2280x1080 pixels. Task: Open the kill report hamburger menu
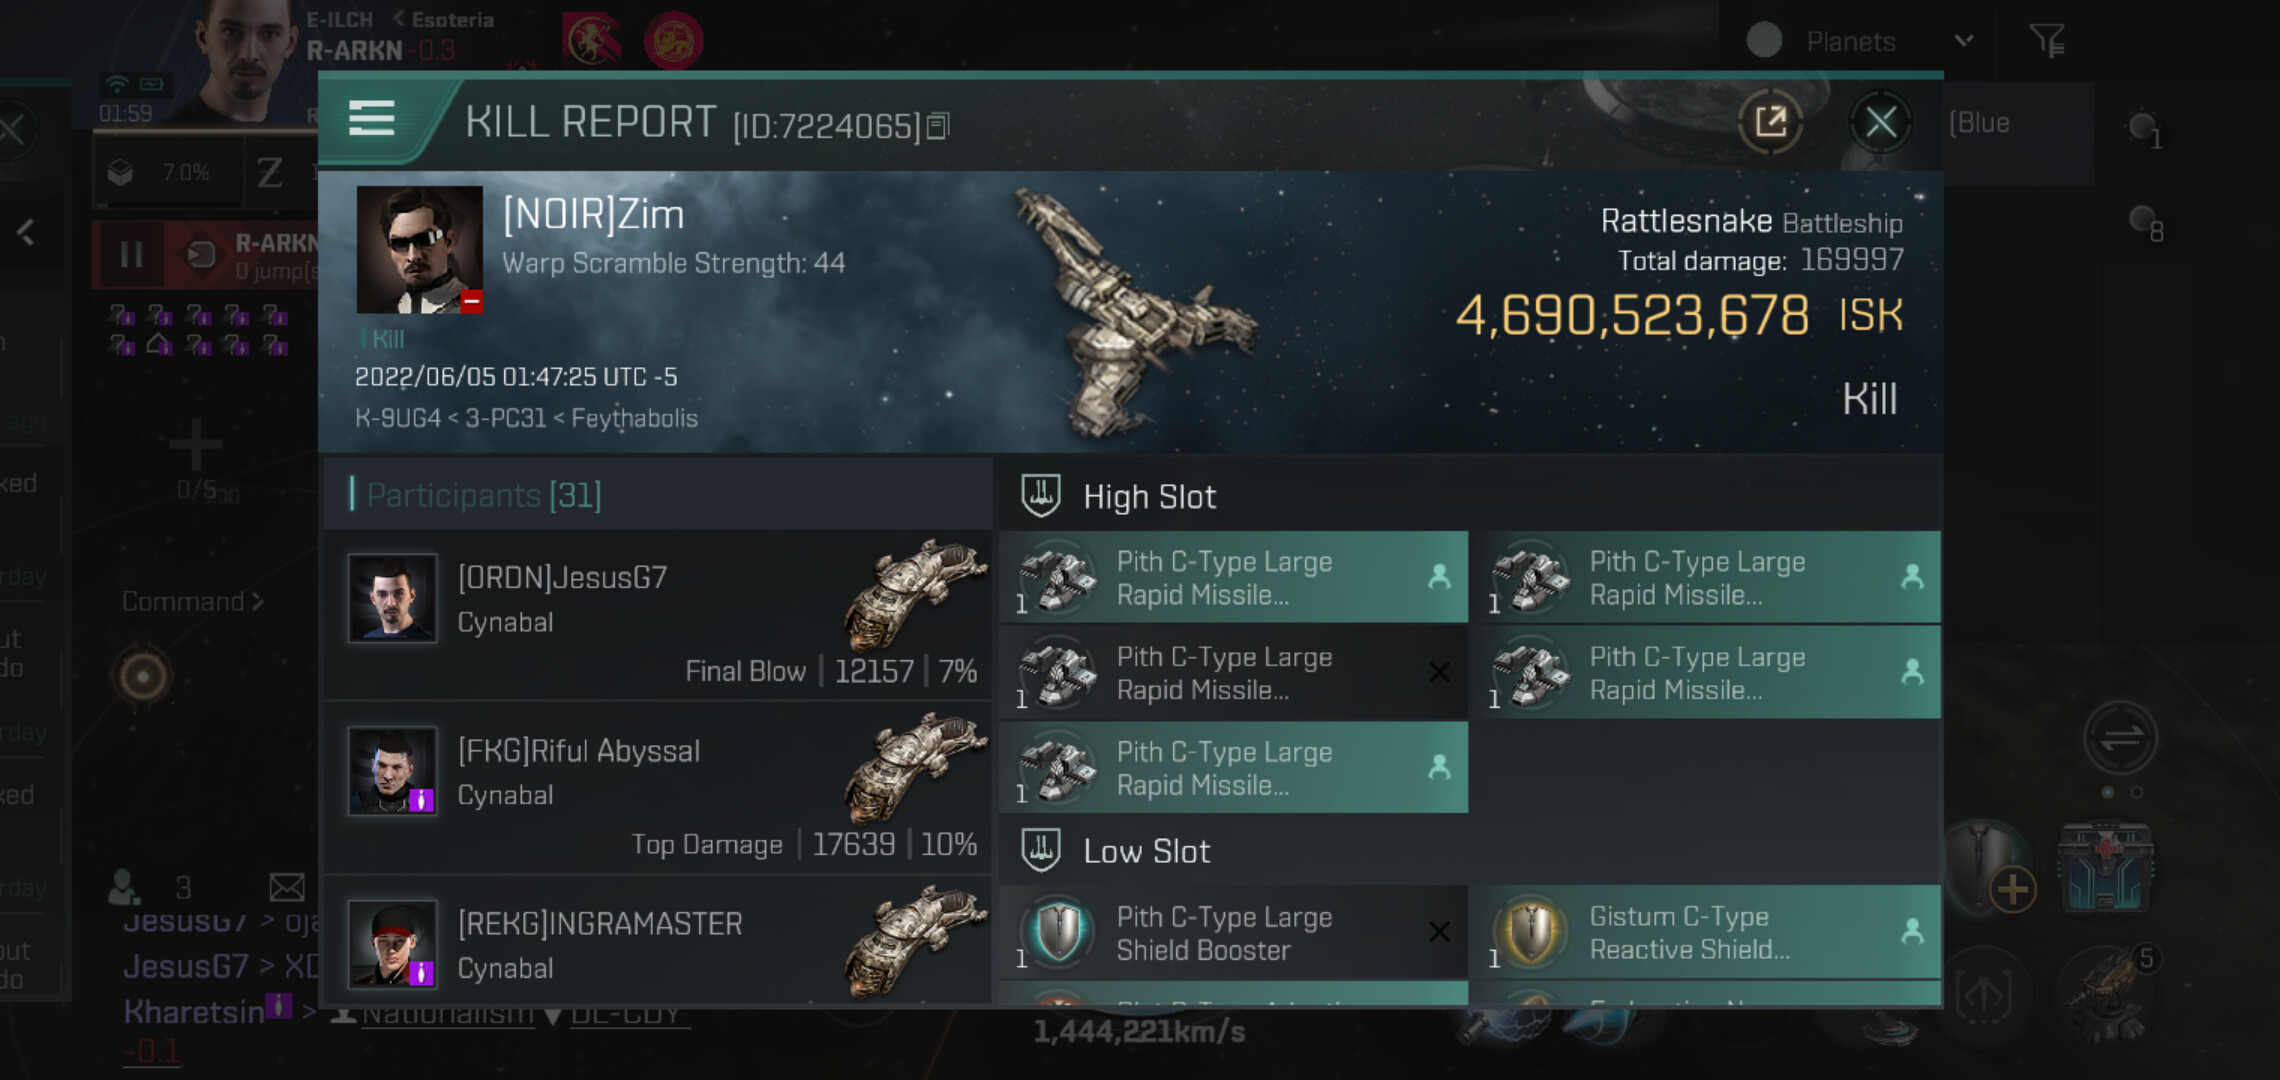[x=371, y=118]
